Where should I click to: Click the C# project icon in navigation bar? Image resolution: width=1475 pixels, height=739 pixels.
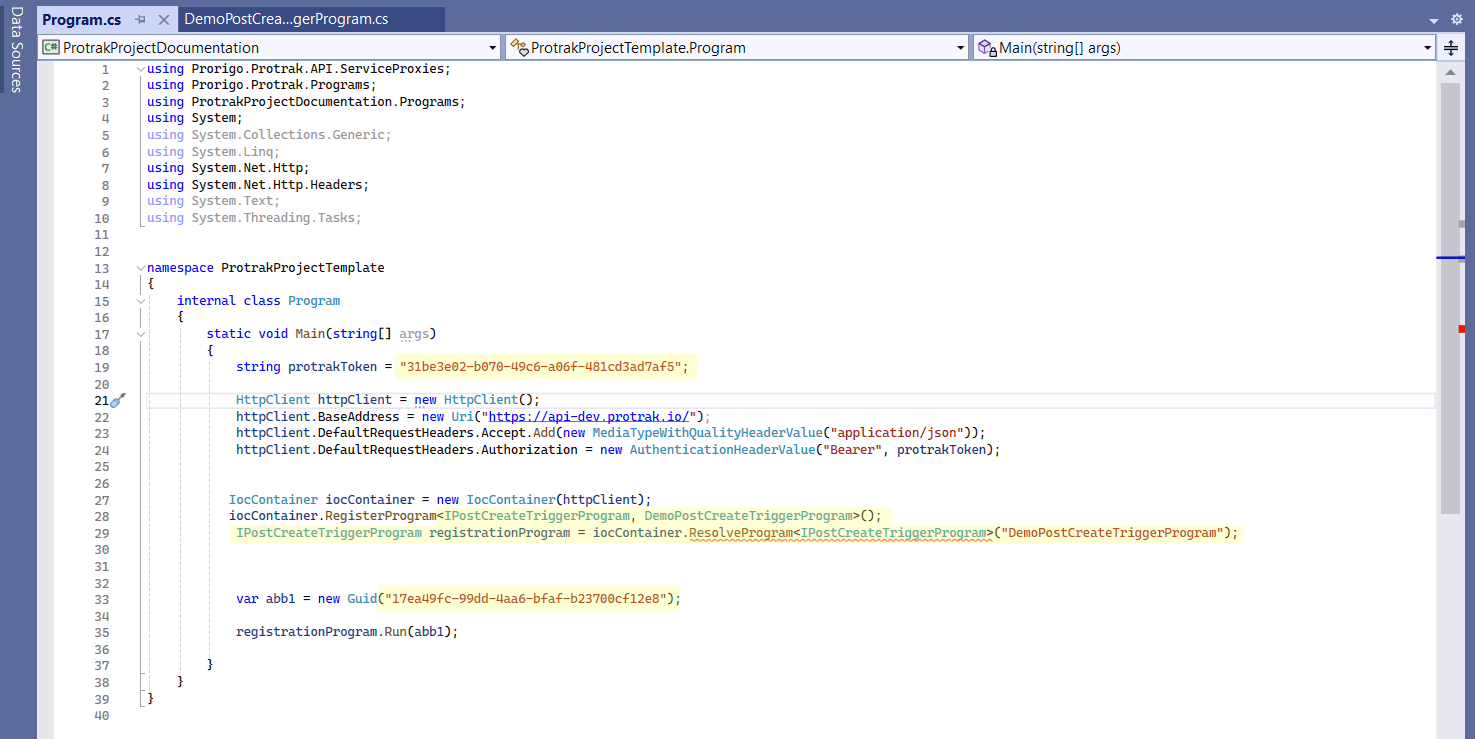click(x=50, y=48)
